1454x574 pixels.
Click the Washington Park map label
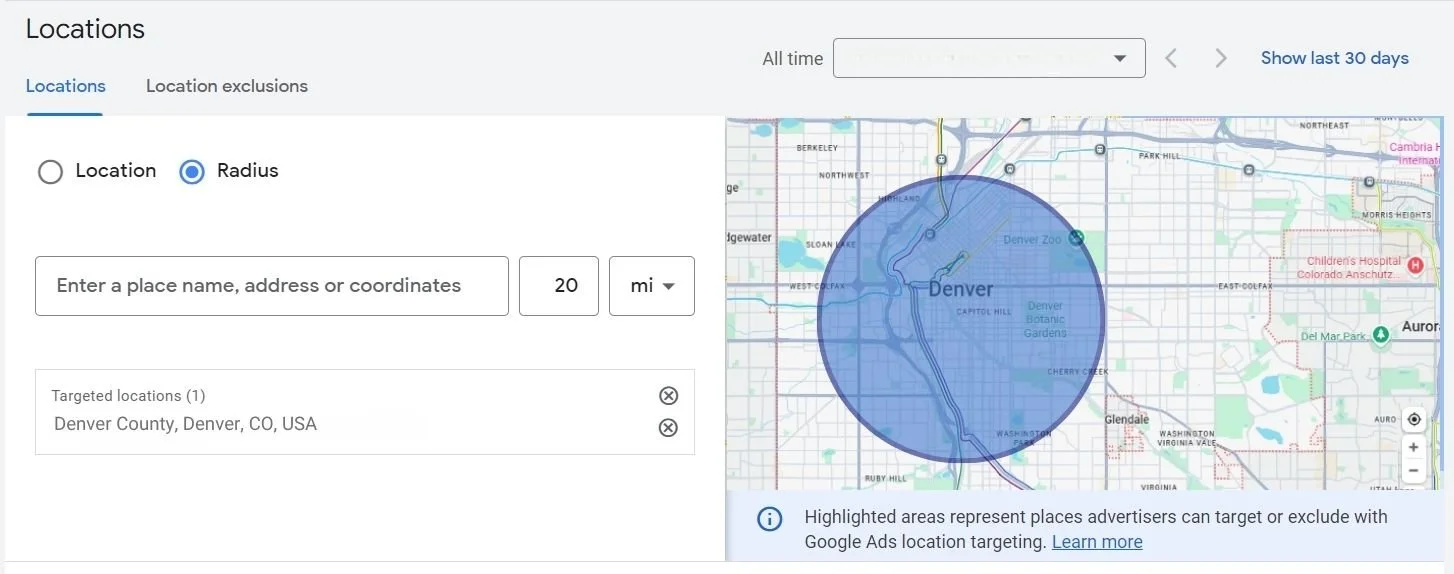tap(1023, 438)
